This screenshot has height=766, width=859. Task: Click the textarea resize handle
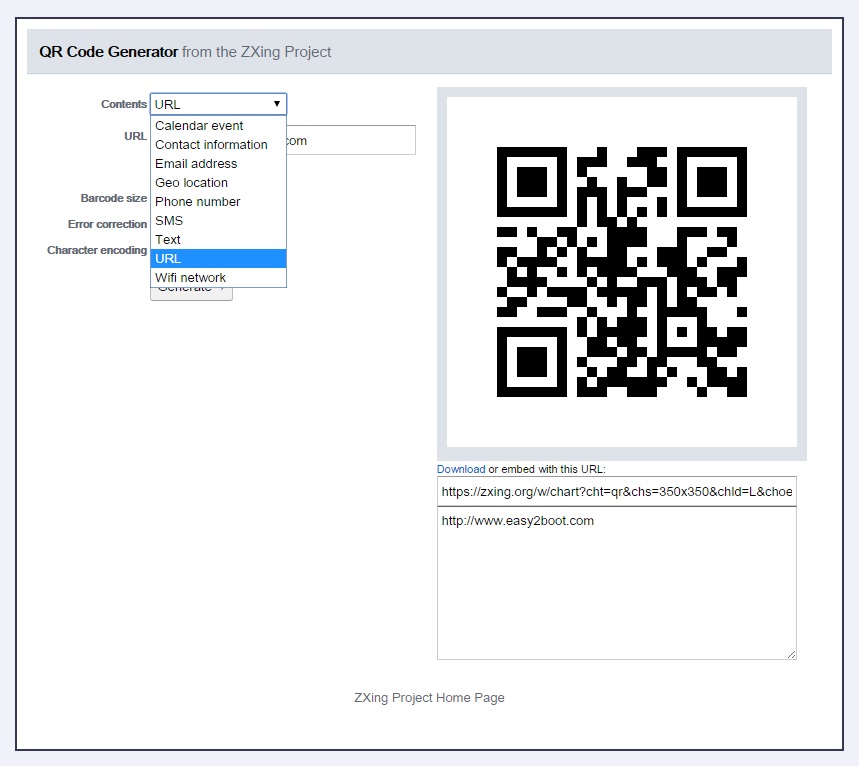pyautogui.click(x=791, y=654)
